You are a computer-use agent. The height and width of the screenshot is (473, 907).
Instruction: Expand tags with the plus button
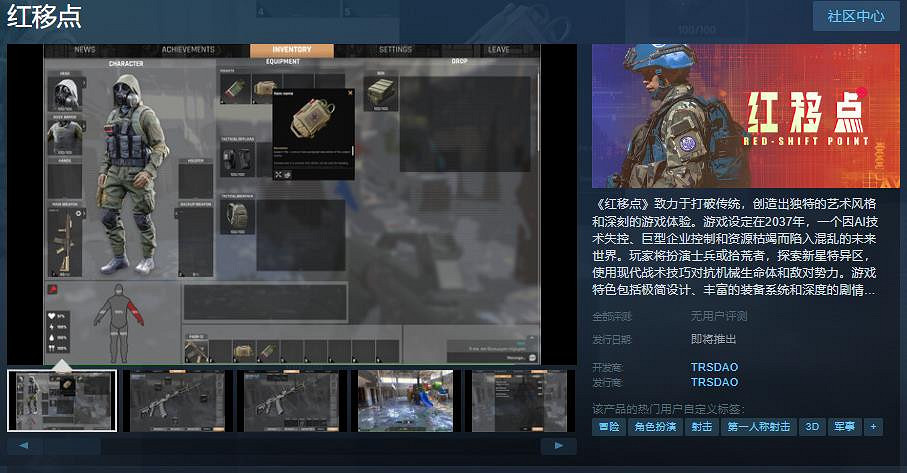(873, 426)
